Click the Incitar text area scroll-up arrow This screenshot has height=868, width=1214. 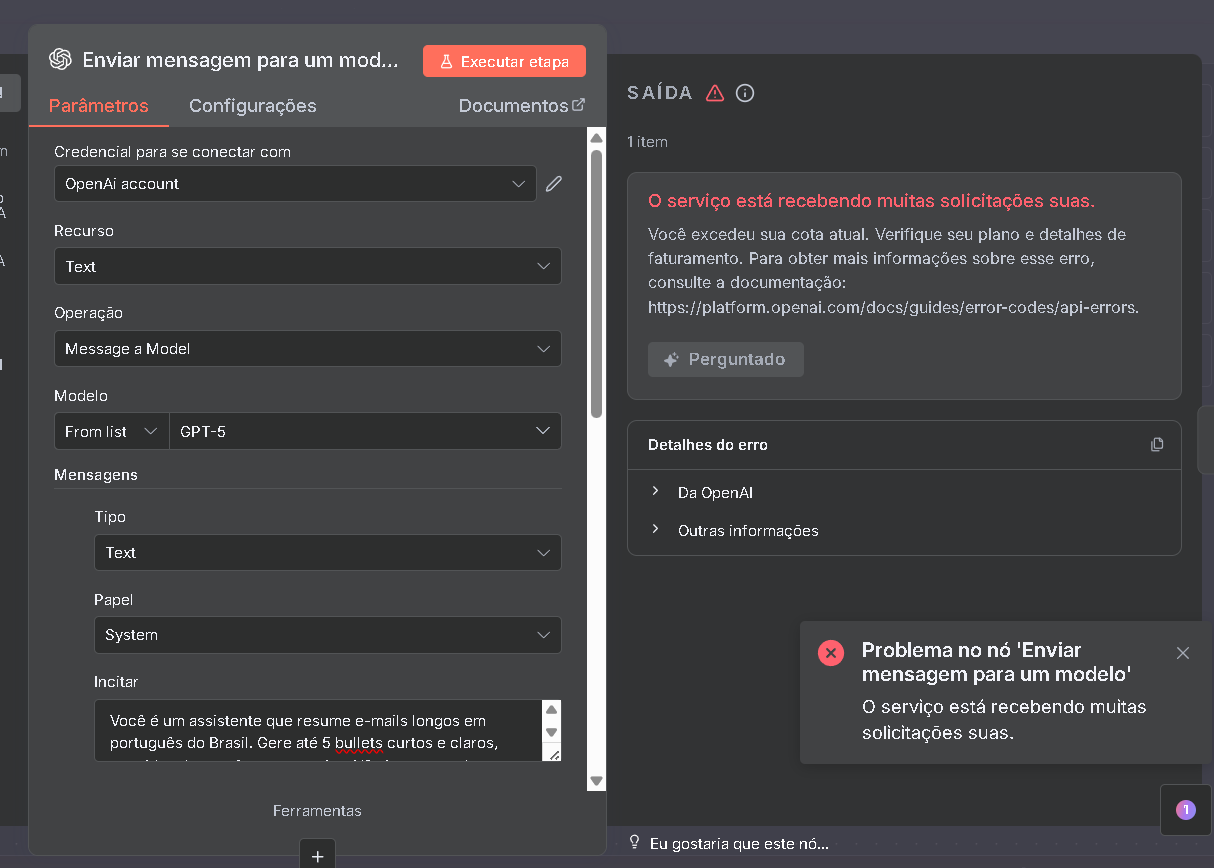(x=552, y=709)
